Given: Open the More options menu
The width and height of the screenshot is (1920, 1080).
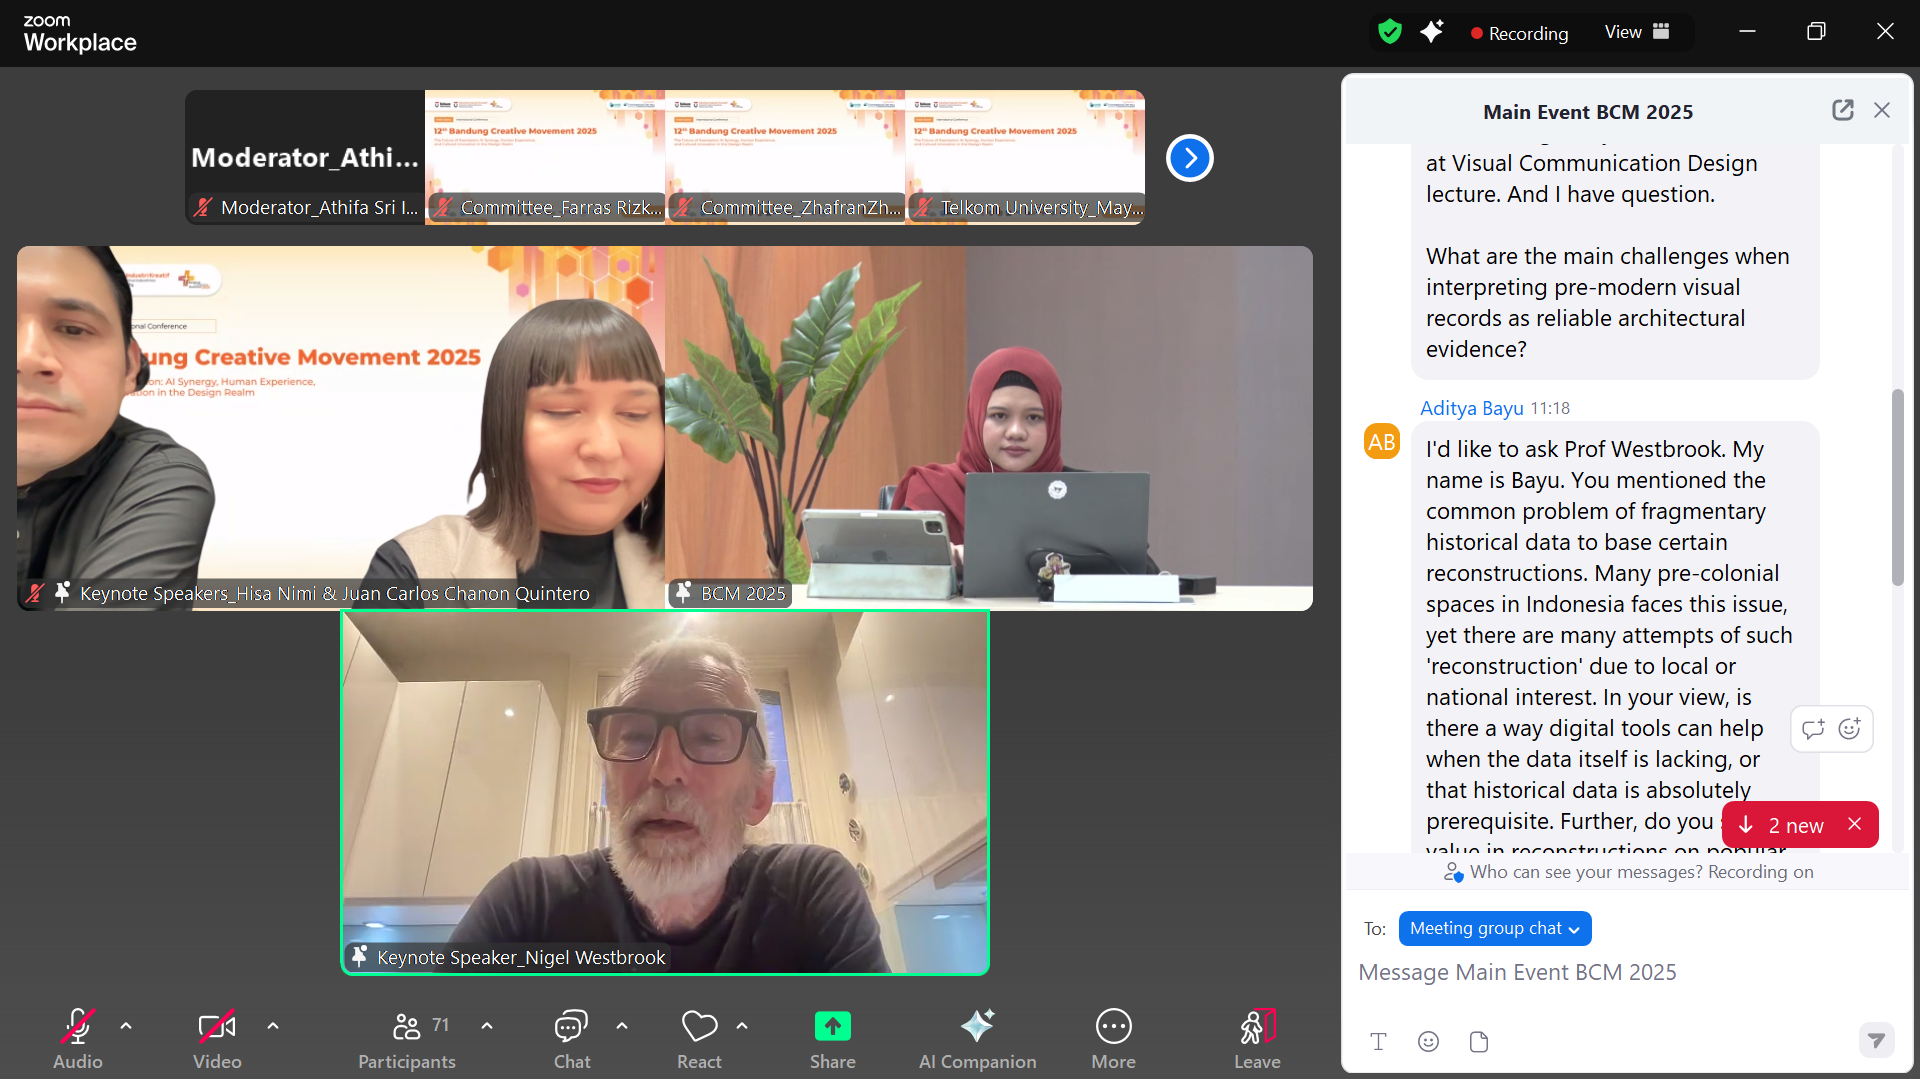Looking at the screenshot, I should [1113, 1038].
